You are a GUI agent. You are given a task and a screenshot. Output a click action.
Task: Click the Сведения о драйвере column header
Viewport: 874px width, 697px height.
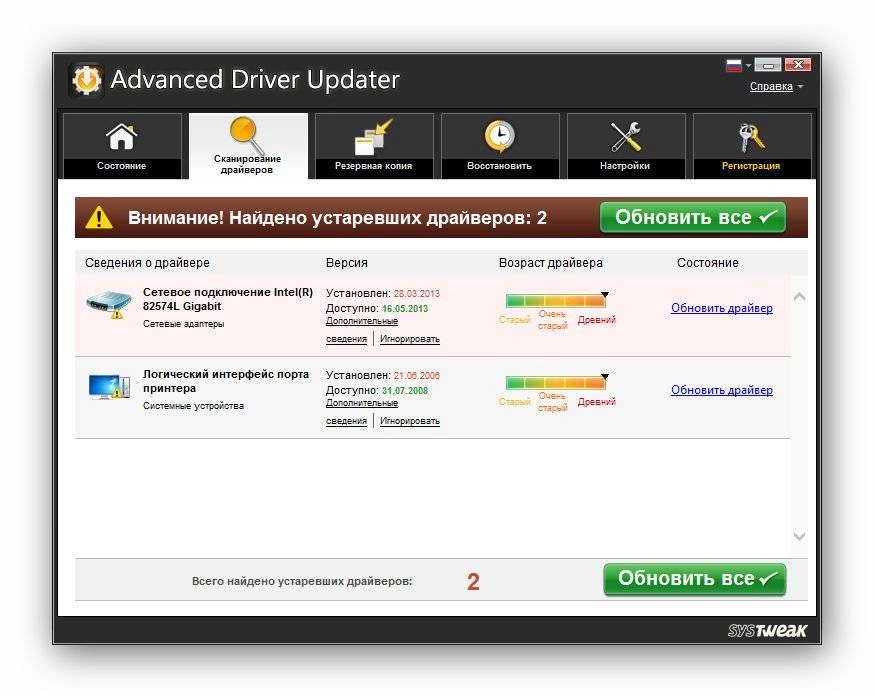(x=147, y=263)
